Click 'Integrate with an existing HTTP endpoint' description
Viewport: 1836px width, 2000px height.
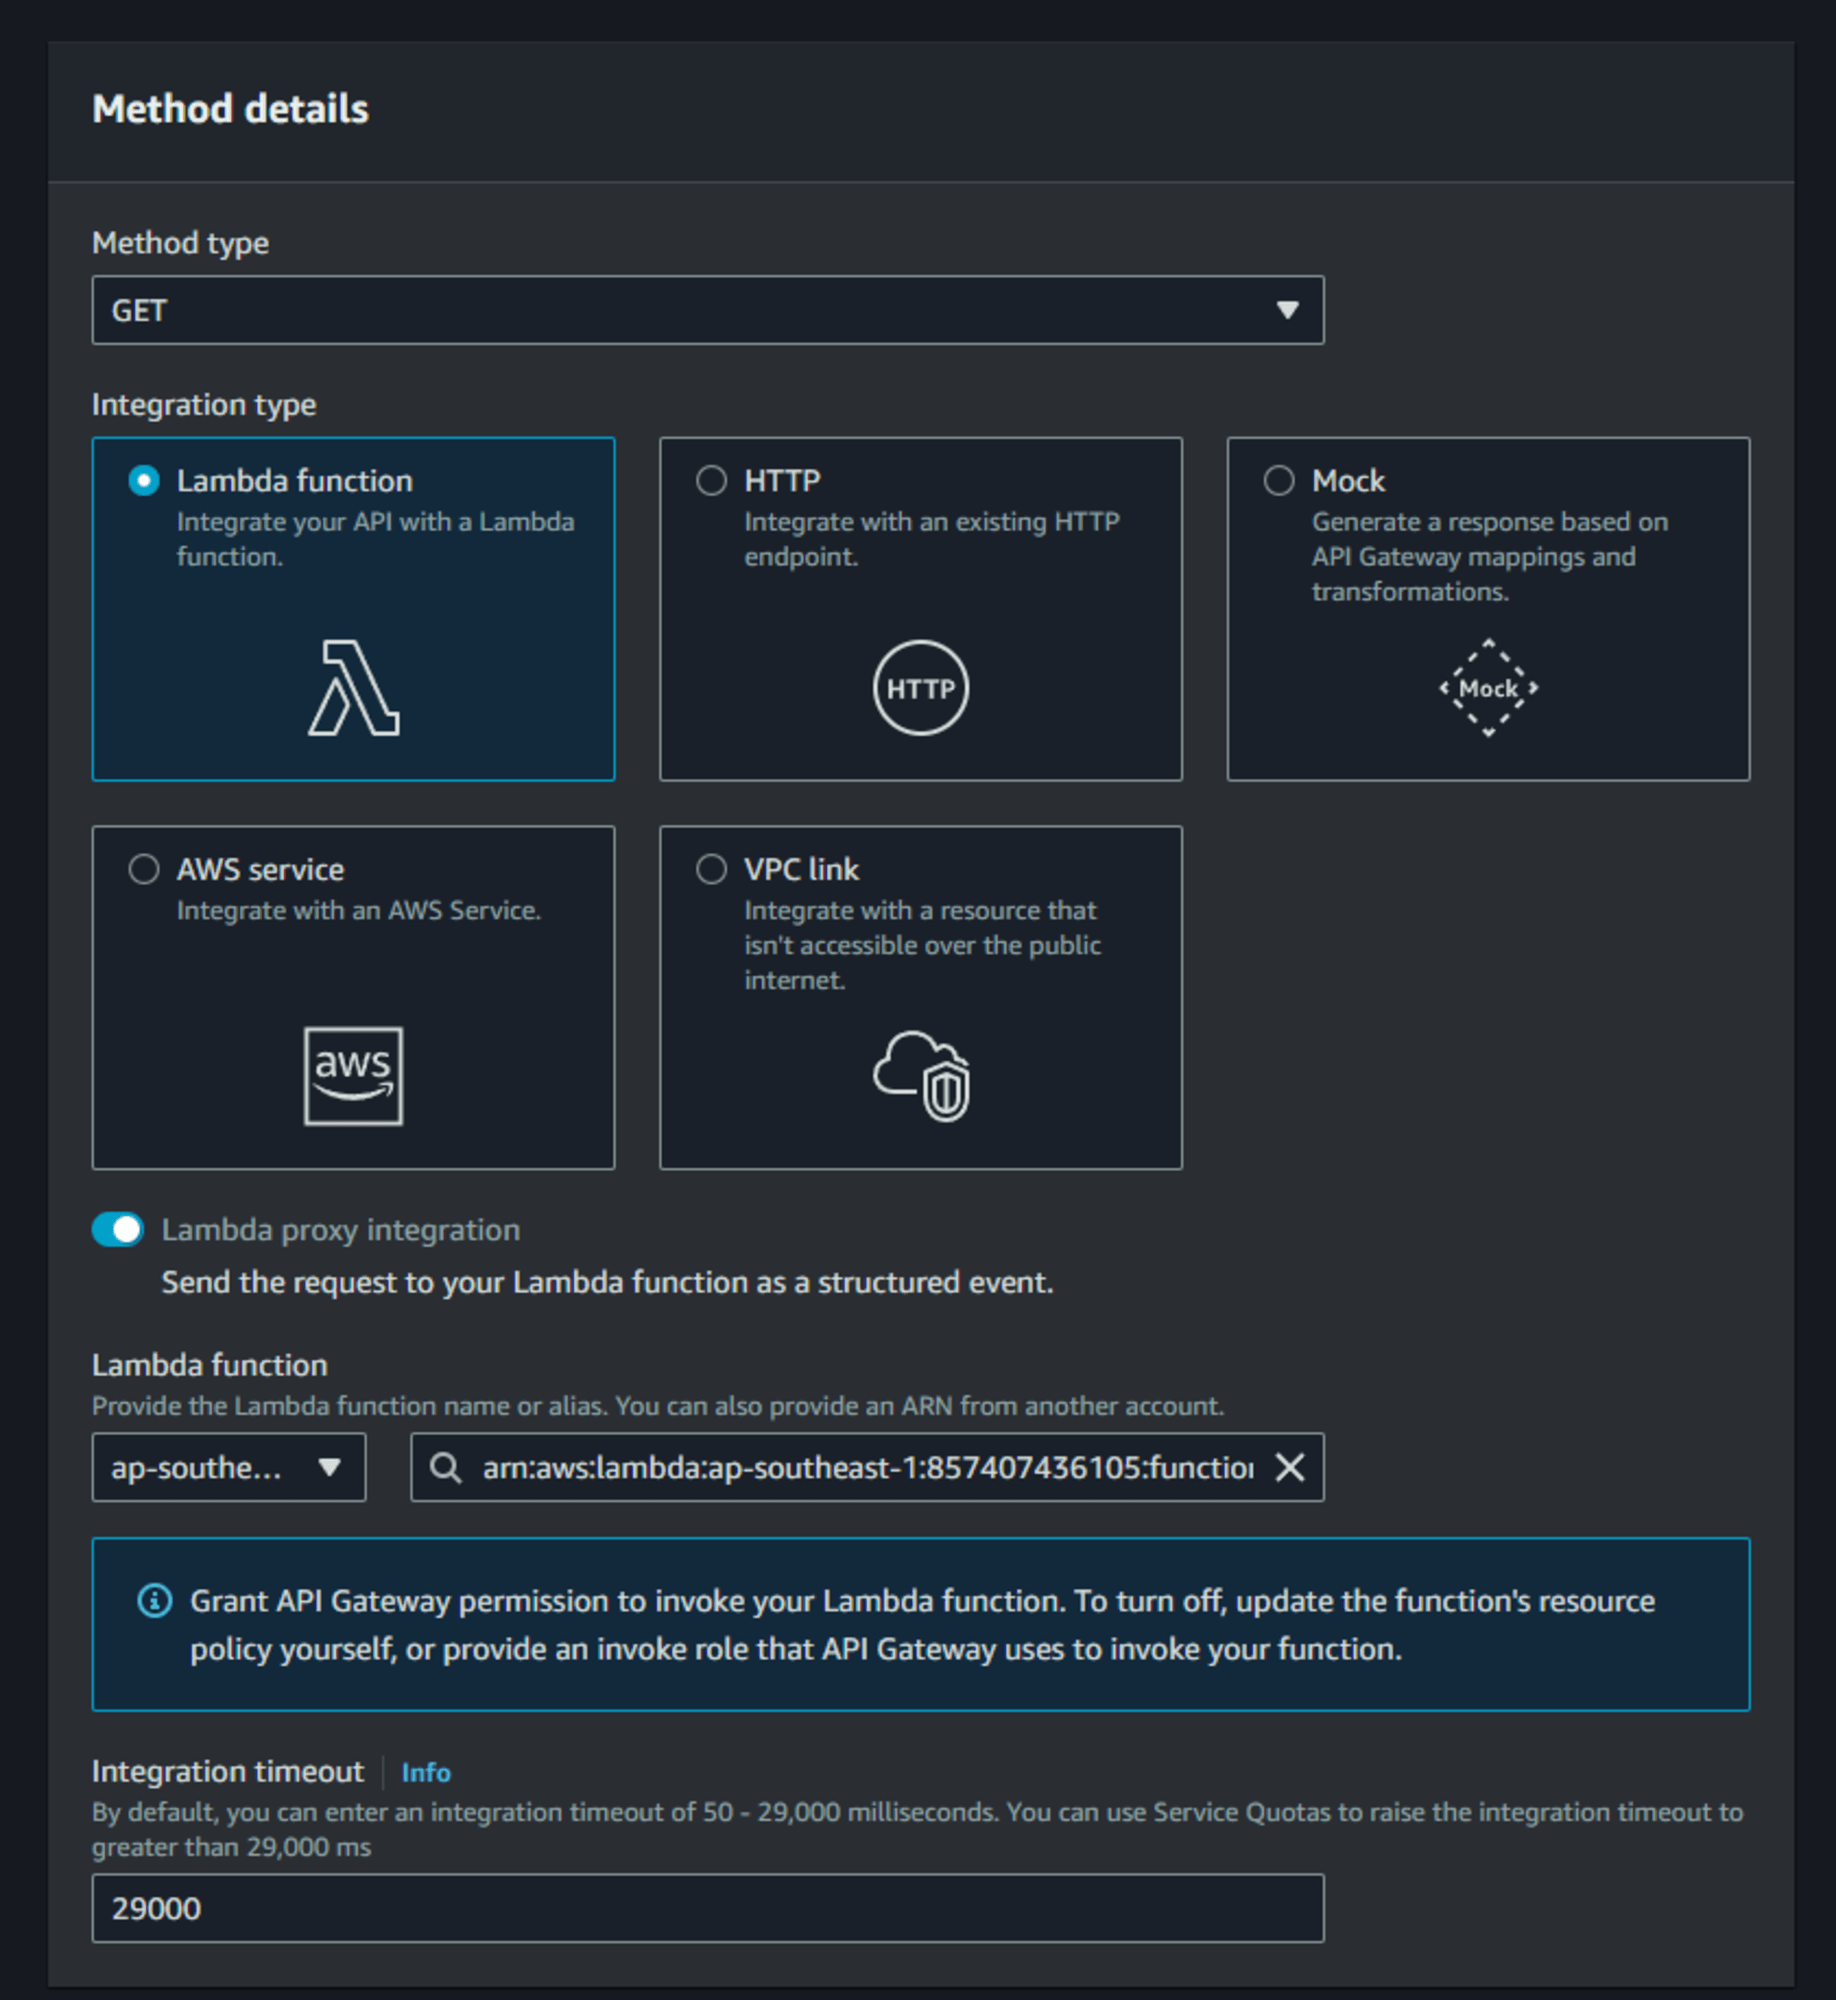point(932,539)
